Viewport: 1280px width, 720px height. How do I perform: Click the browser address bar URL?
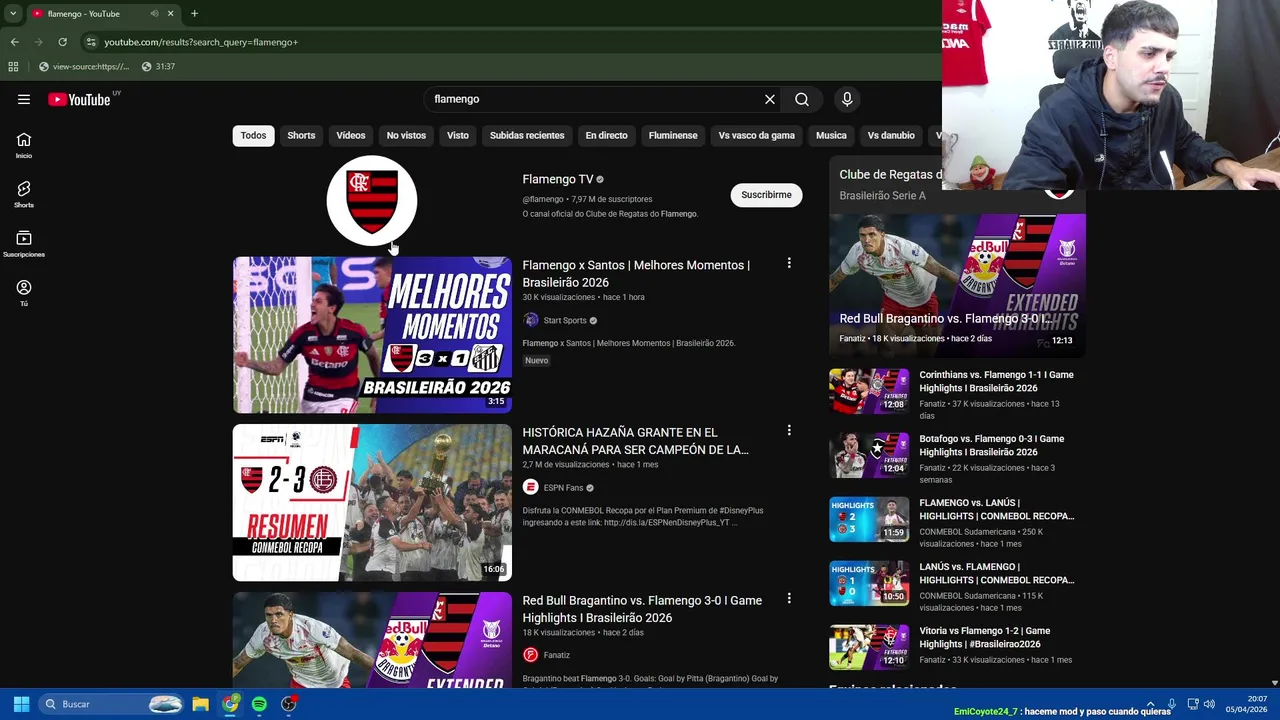201,42
